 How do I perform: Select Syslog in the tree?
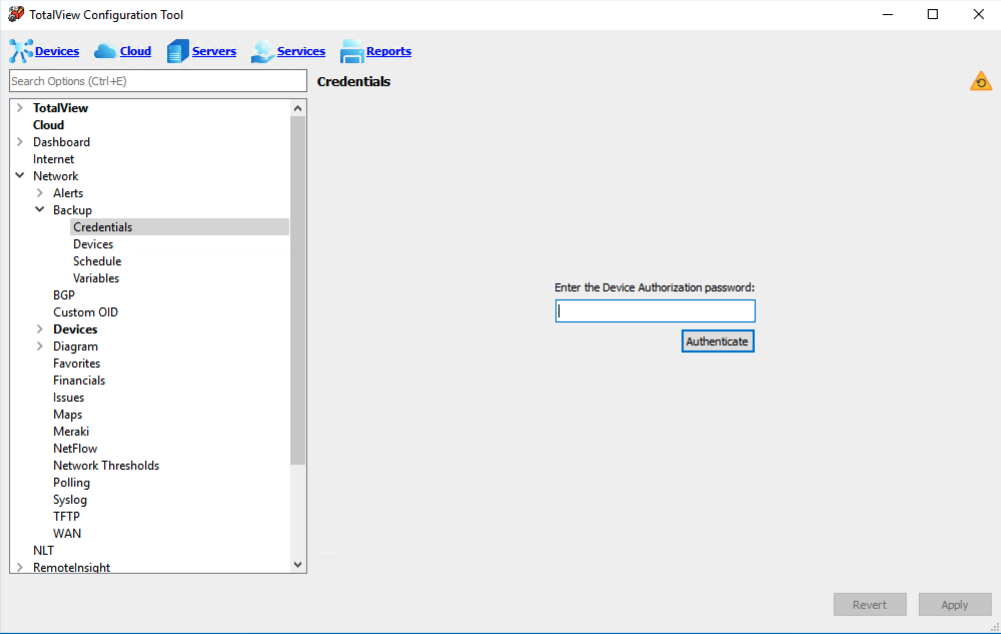click(70, 499)
